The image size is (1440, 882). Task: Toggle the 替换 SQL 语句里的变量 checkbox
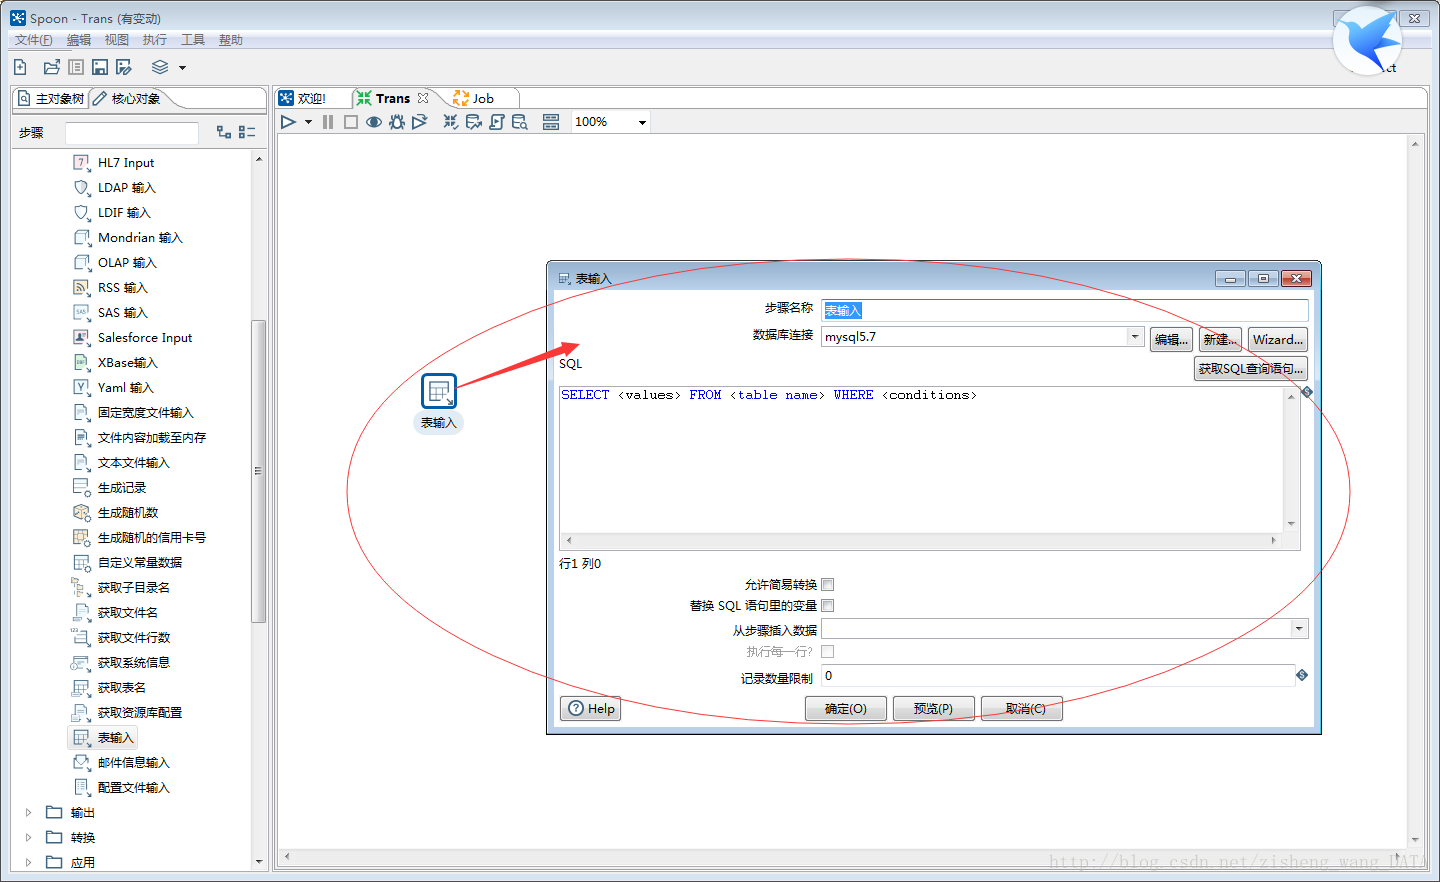point(828,606)
